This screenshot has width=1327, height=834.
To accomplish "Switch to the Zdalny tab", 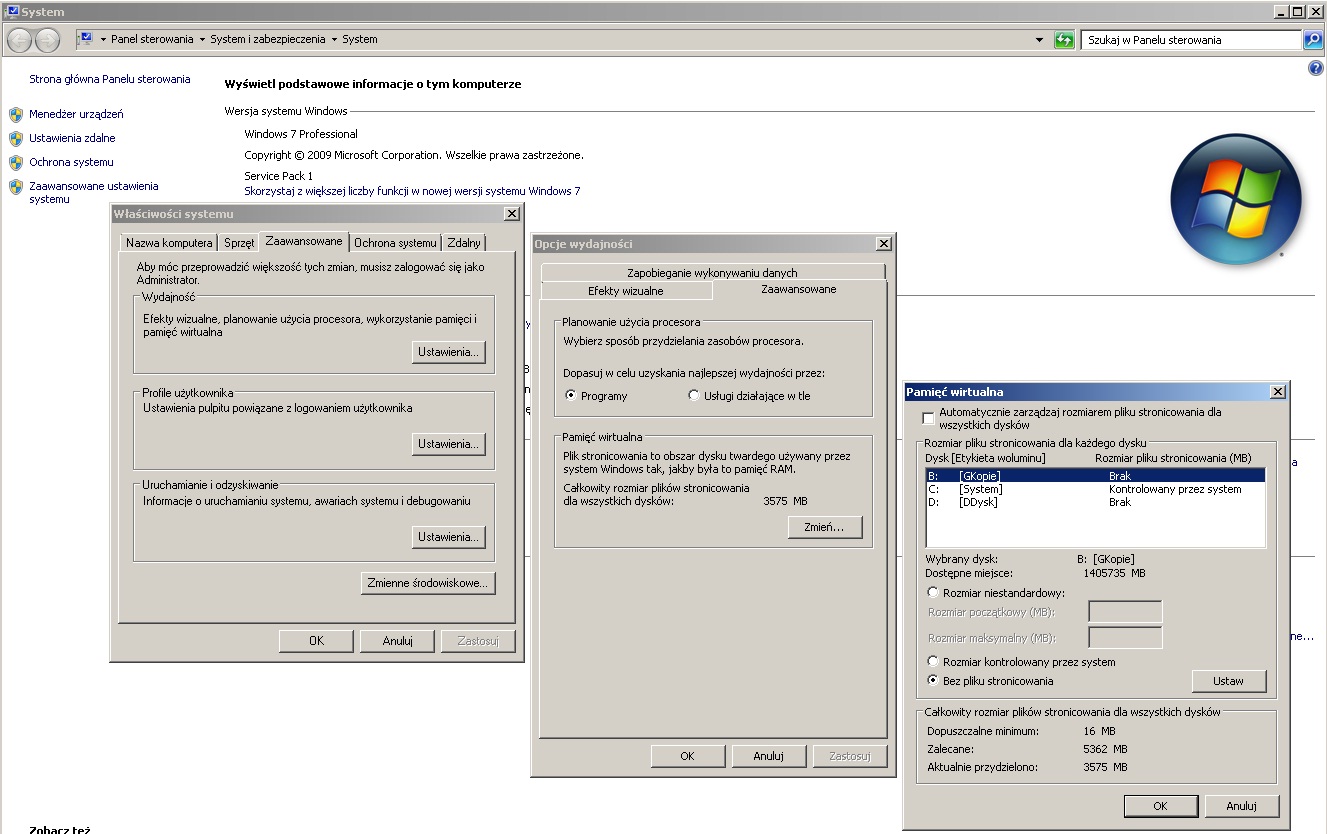I will 464,243.
